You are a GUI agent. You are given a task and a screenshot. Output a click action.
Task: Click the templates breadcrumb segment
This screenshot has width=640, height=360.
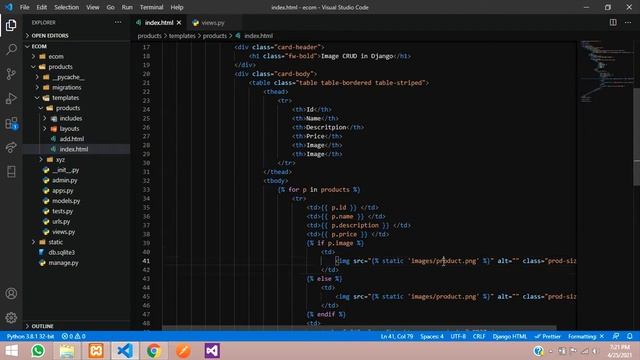pos(182,36)
